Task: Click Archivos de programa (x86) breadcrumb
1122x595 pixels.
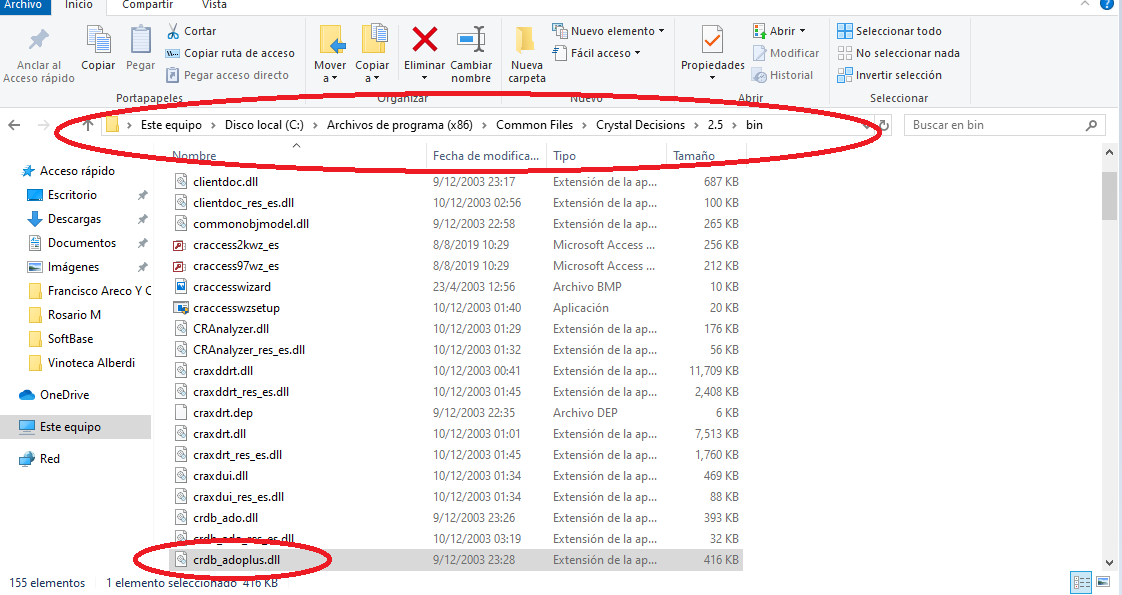Action: (400, 125)
